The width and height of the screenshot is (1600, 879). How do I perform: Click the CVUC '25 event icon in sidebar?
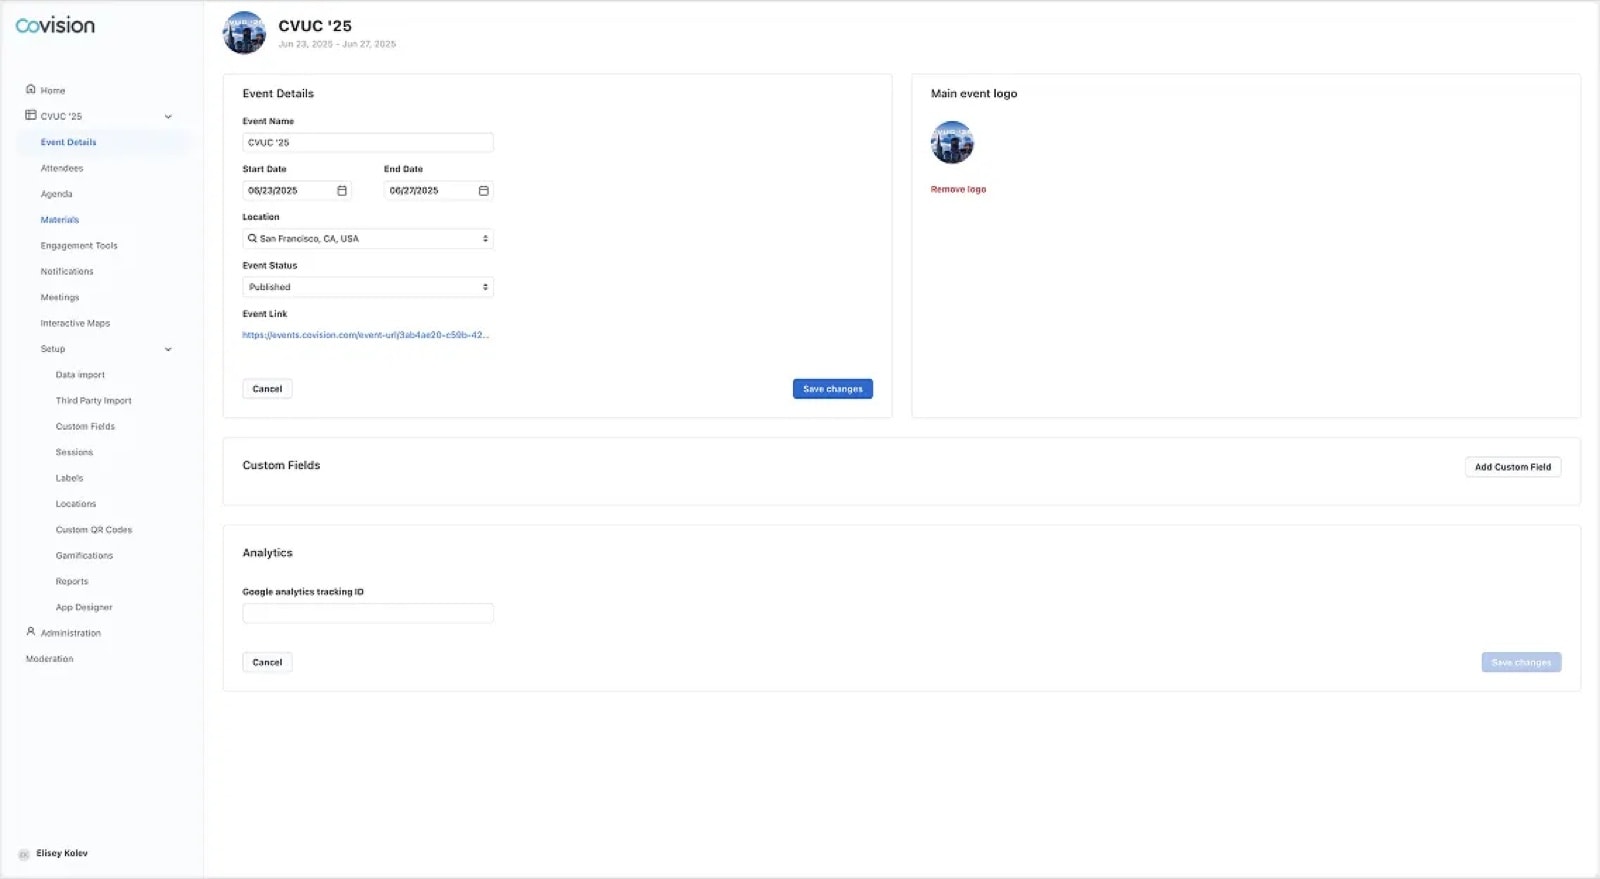click(x=31, y=115)
